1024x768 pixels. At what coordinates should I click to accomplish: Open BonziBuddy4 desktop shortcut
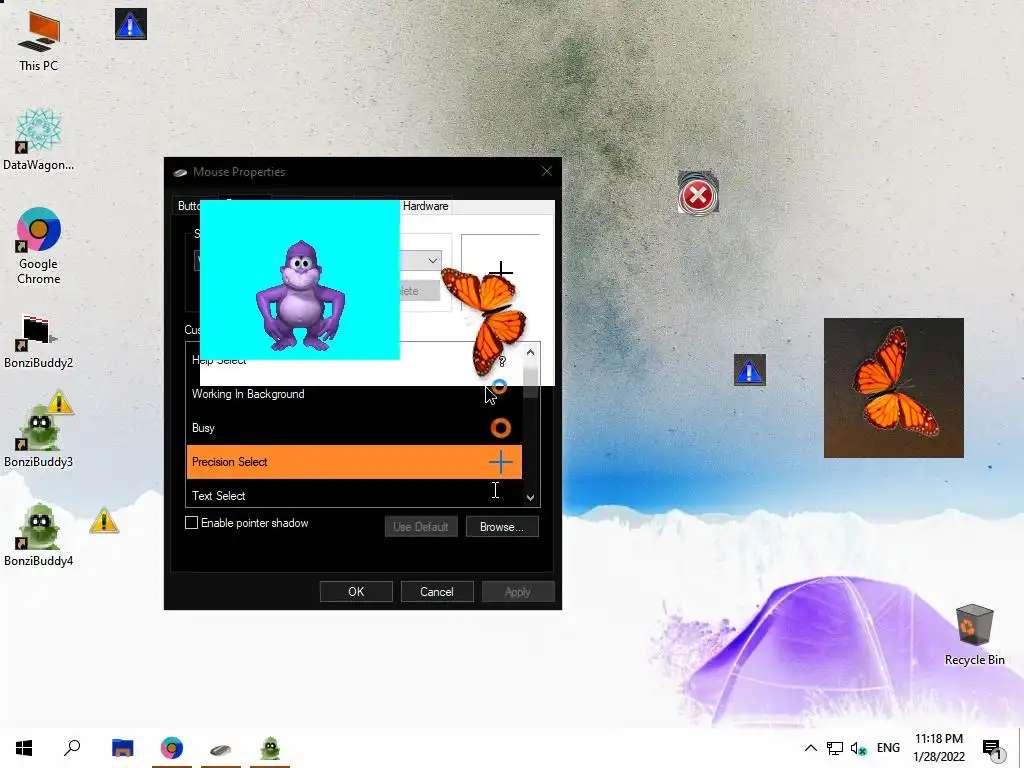(39, 536)
